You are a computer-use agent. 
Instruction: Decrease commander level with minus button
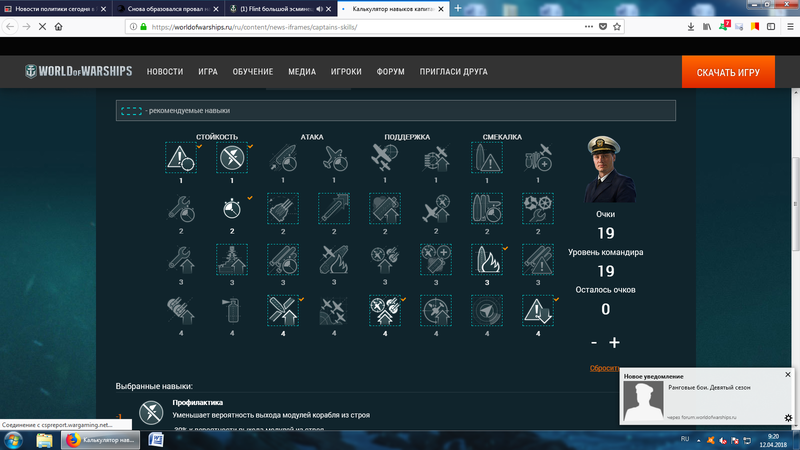click(x=594, y=343)
